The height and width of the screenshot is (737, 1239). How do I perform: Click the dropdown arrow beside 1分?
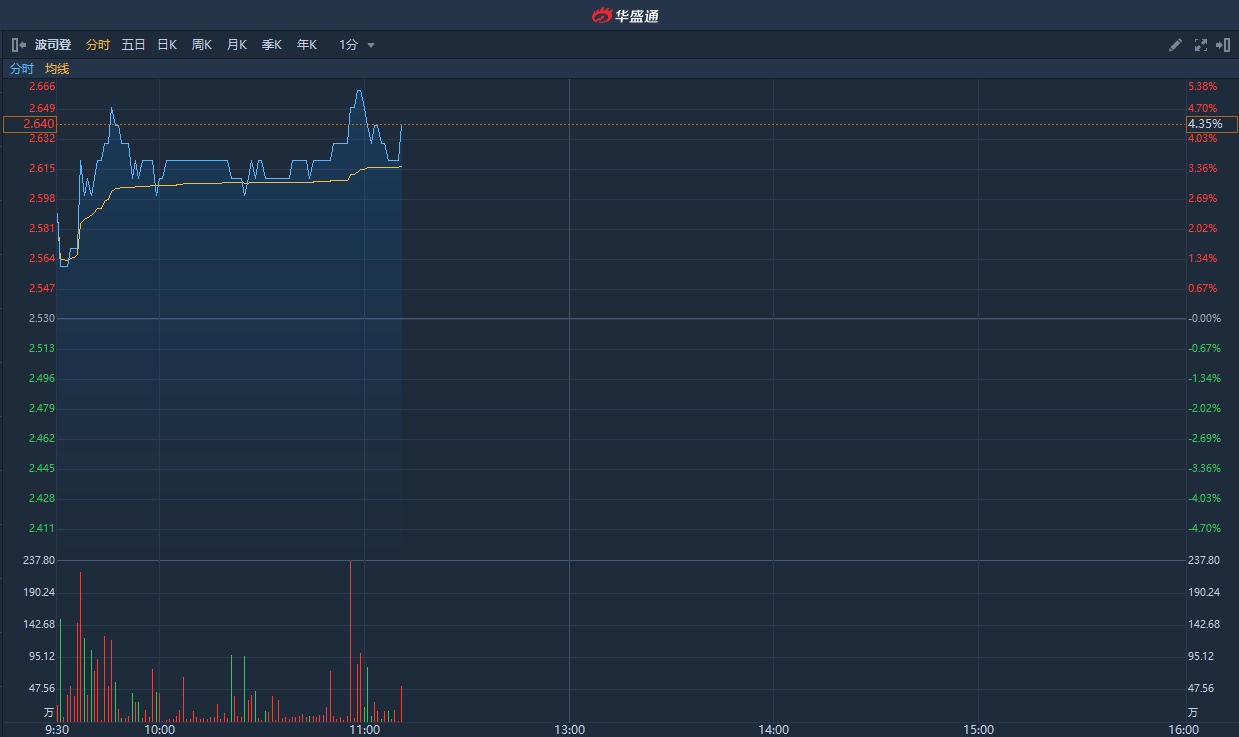(x=371, y=45)
